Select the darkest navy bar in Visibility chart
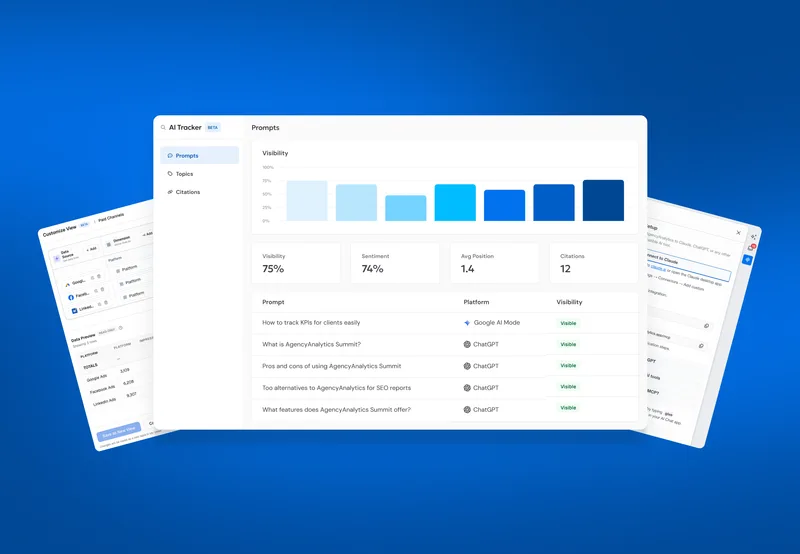Viewport: 800px width, 554px height. 603,200
